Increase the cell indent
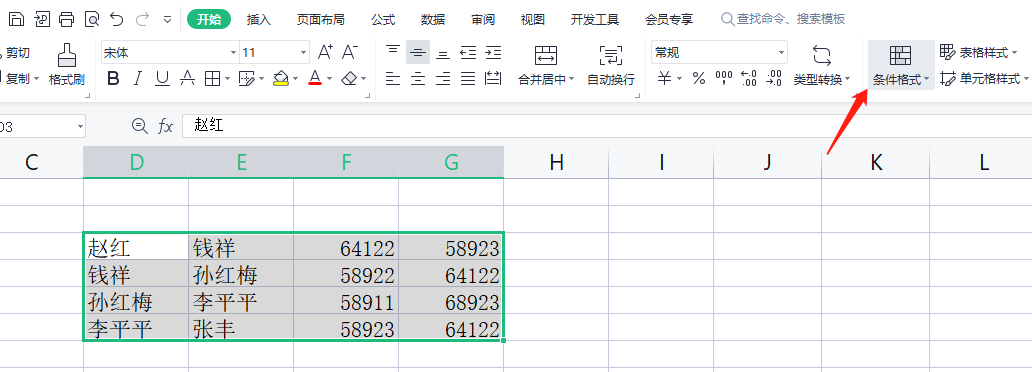Viewport: 1032px width, 372px height. click(x=493, y=52)
